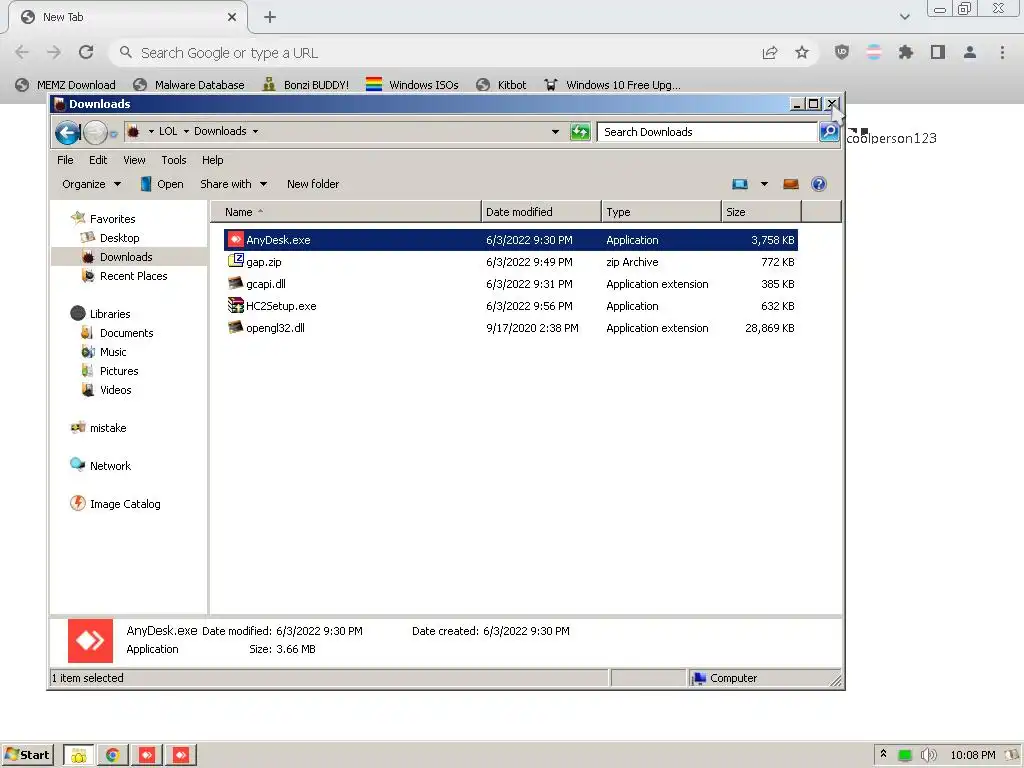
Task: Expand the arrow after LOL in breadcrumb
Action: (x=186, y=131)
